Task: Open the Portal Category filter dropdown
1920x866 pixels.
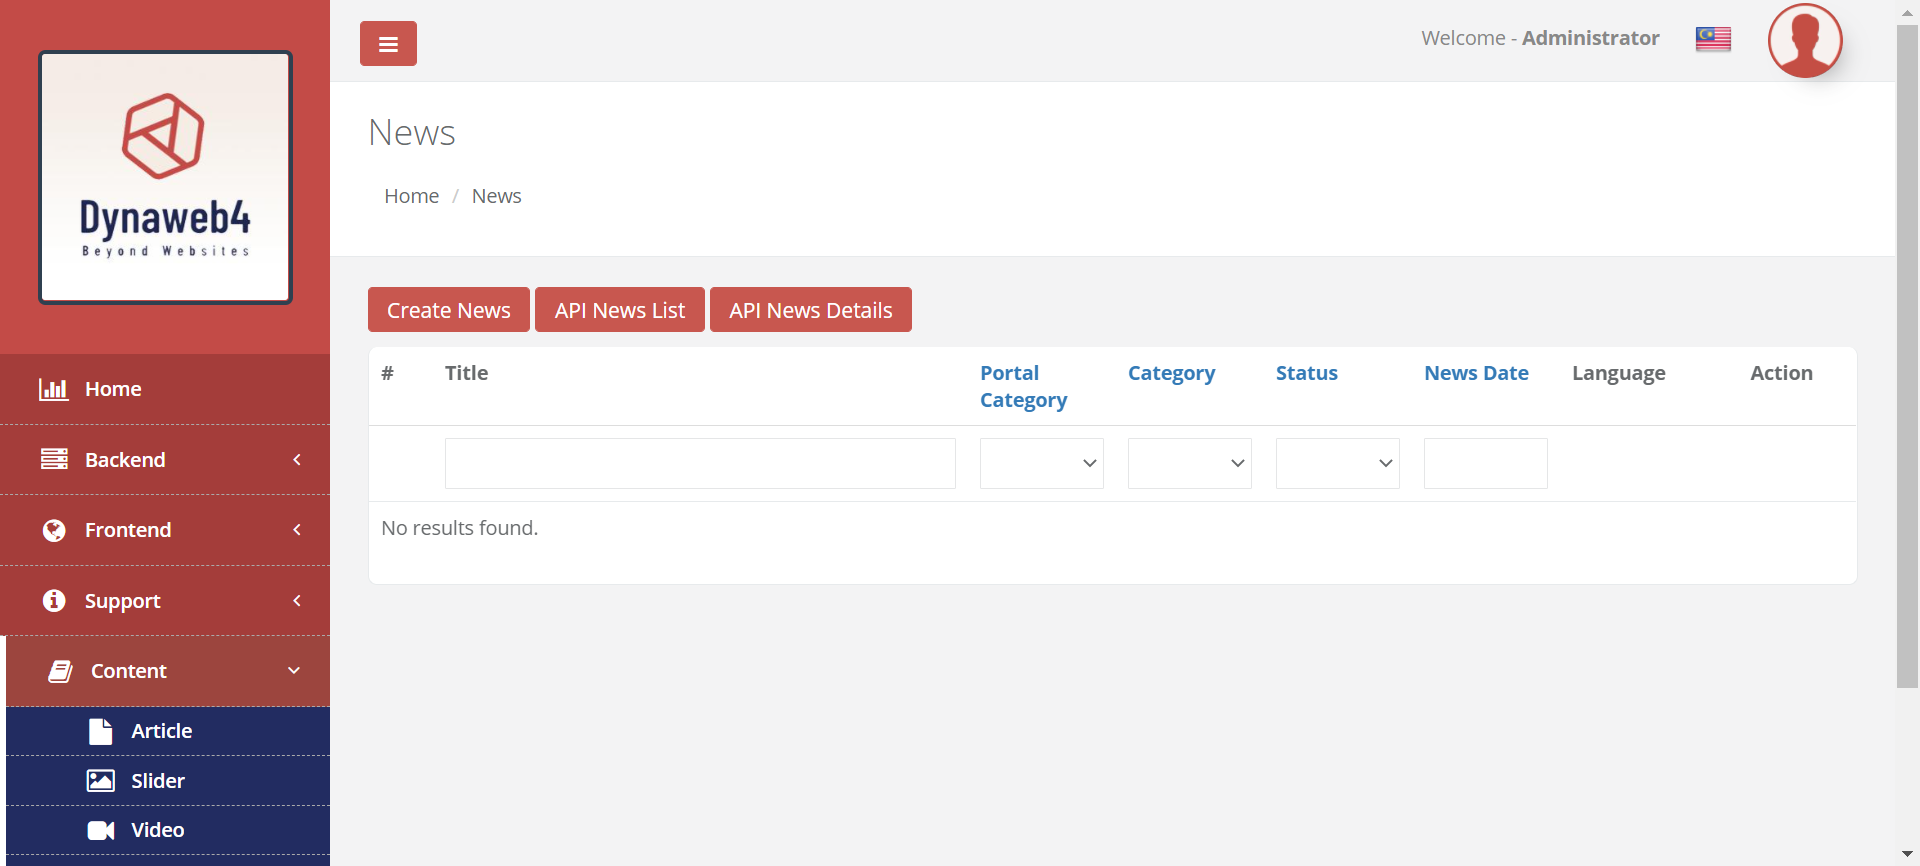Action: [1041, 463]
